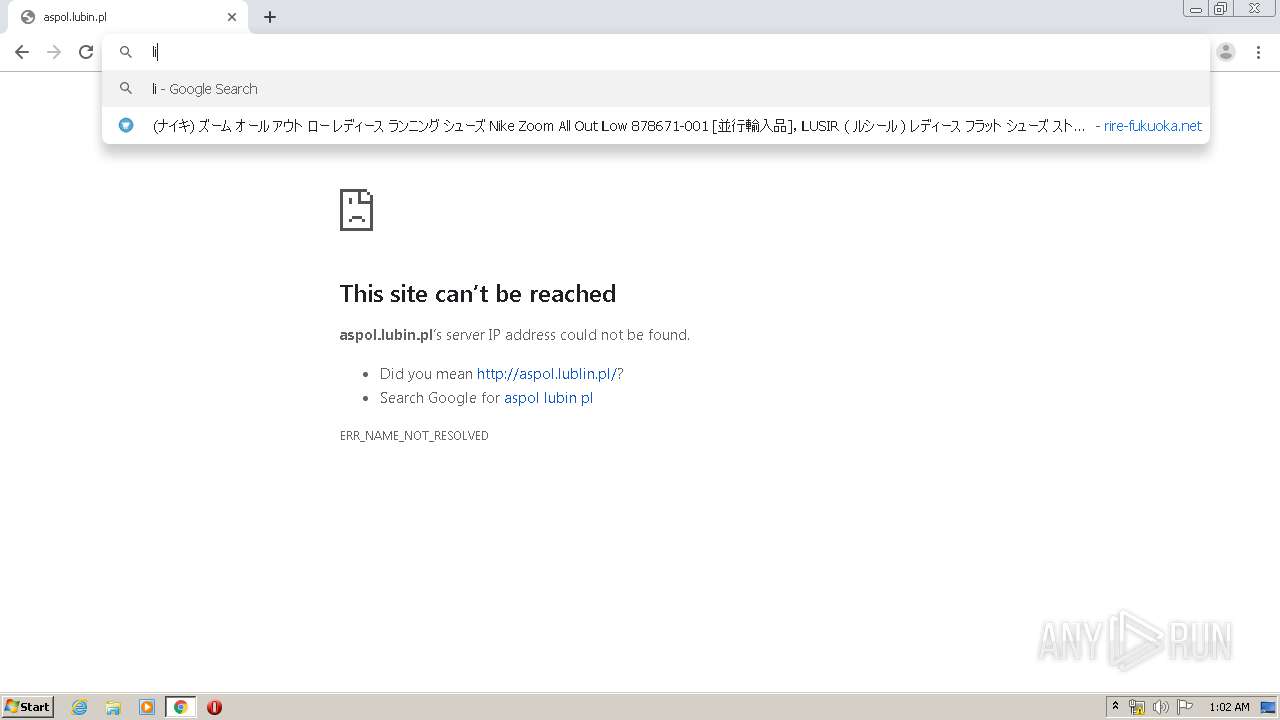The image size is (1280, 720).
Task: Click the show desktop tray button
Action: click(x=1268, y=707)
